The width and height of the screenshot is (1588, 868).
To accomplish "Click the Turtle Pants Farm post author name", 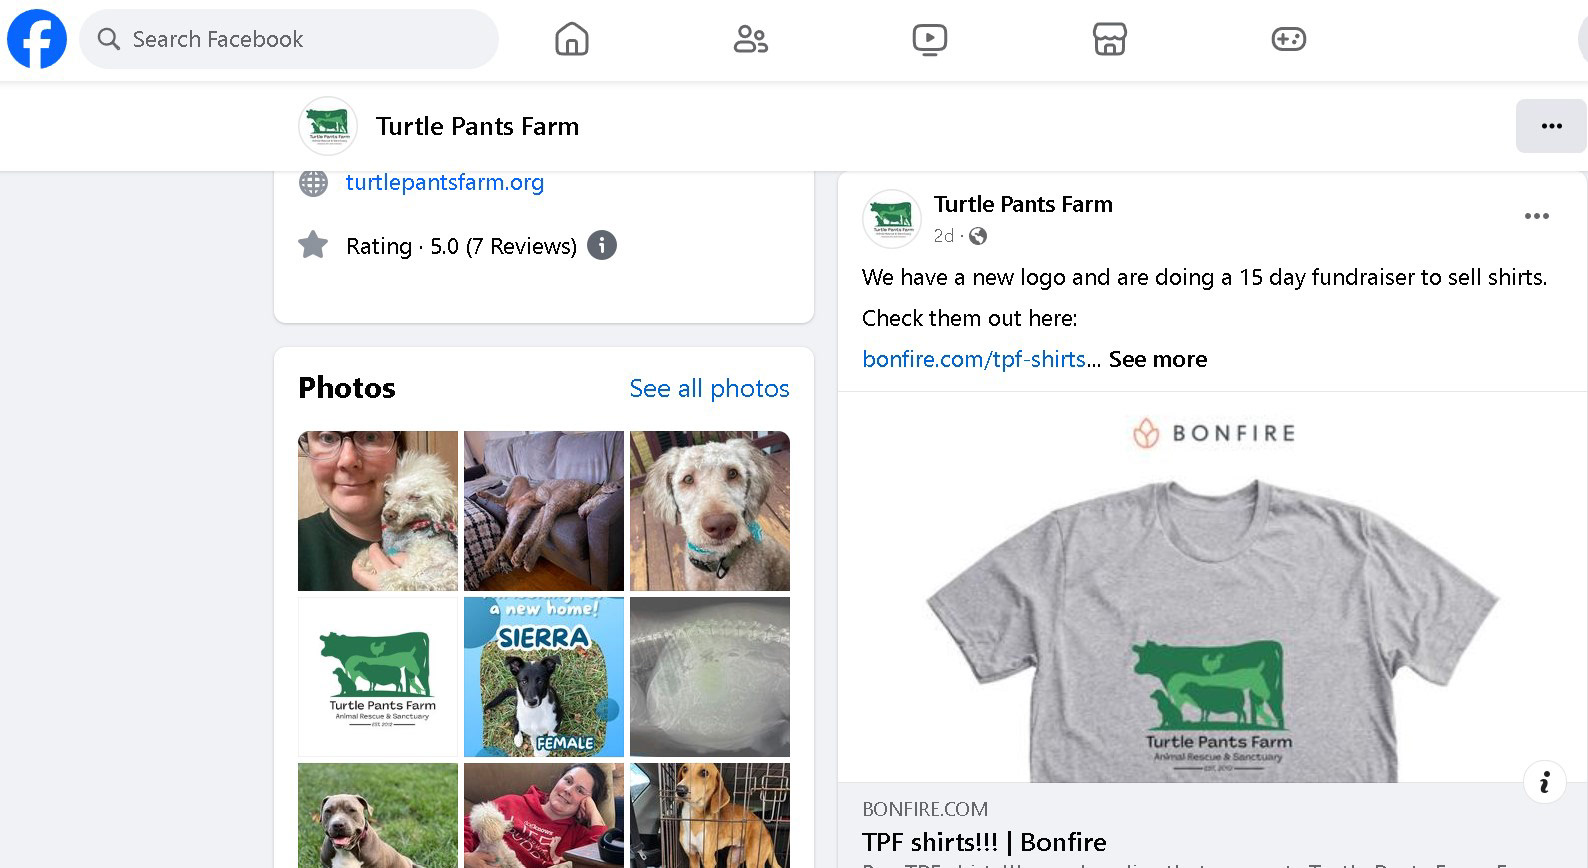I will coord(1022,204).
